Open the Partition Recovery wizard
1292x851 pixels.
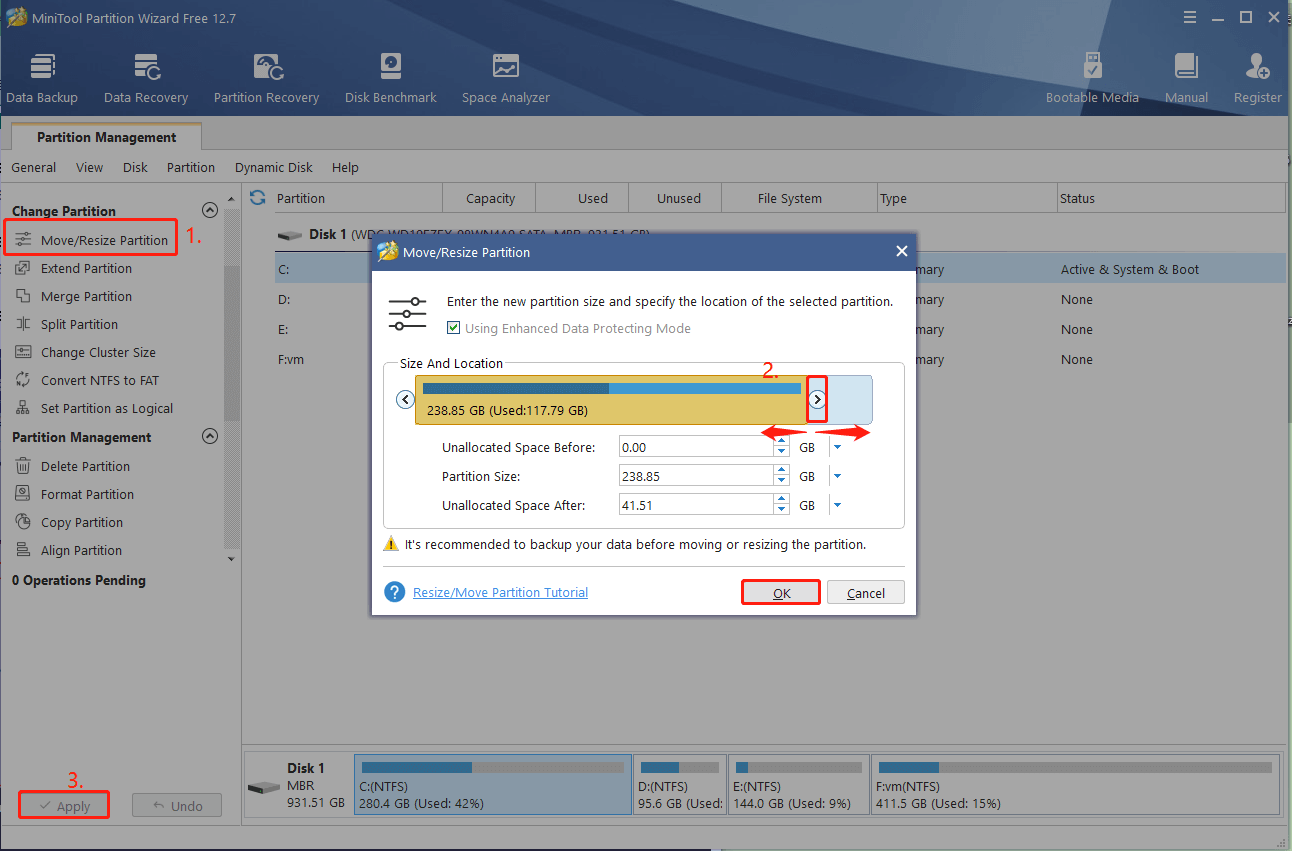click(266, 78)
